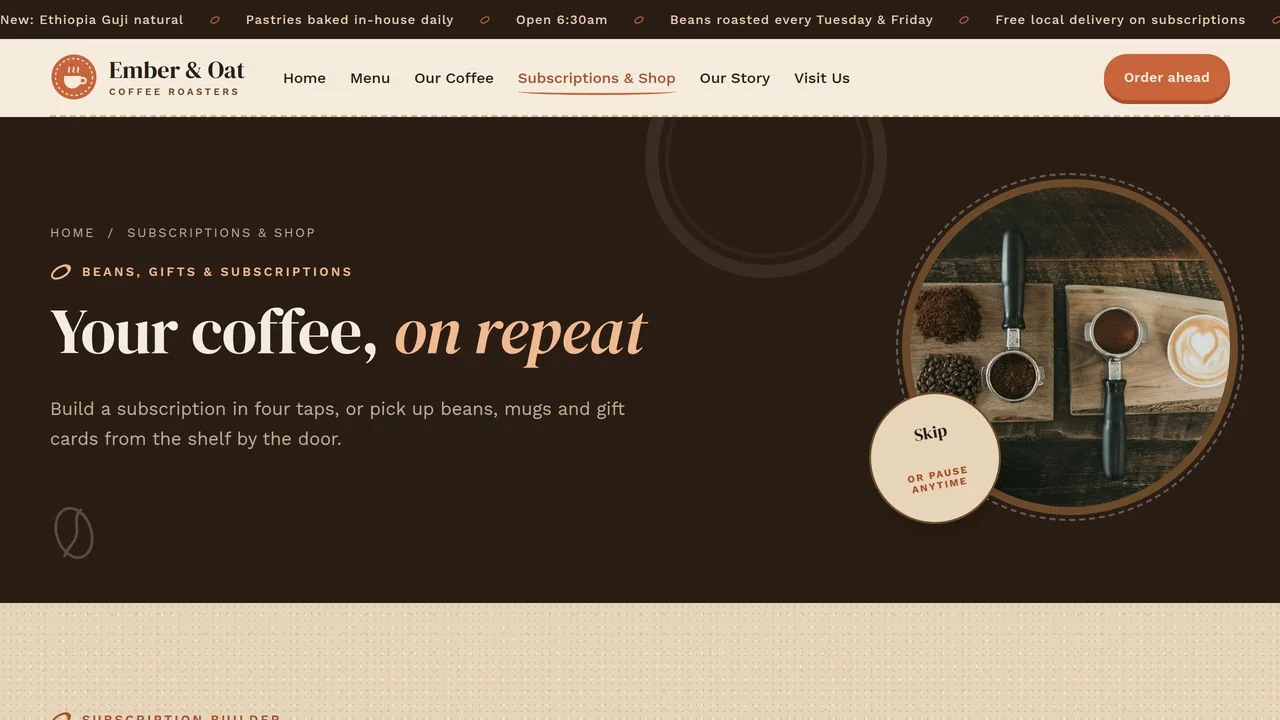Go to the Menu page
1280x720 pixels.
(370, 78)
